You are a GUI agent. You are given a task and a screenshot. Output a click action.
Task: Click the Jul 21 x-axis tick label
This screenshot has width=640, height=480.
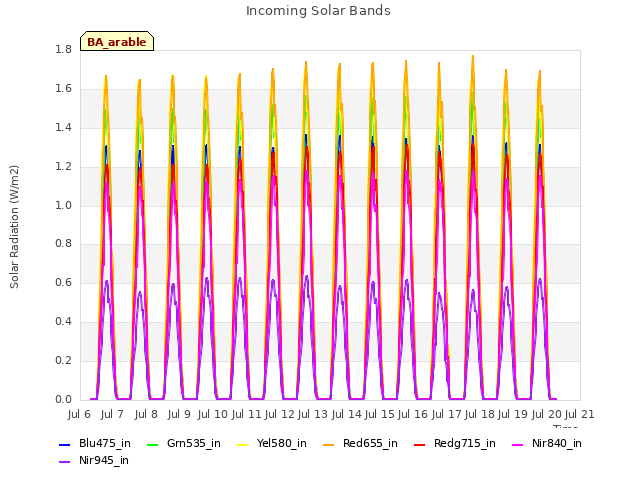[579, 414]
